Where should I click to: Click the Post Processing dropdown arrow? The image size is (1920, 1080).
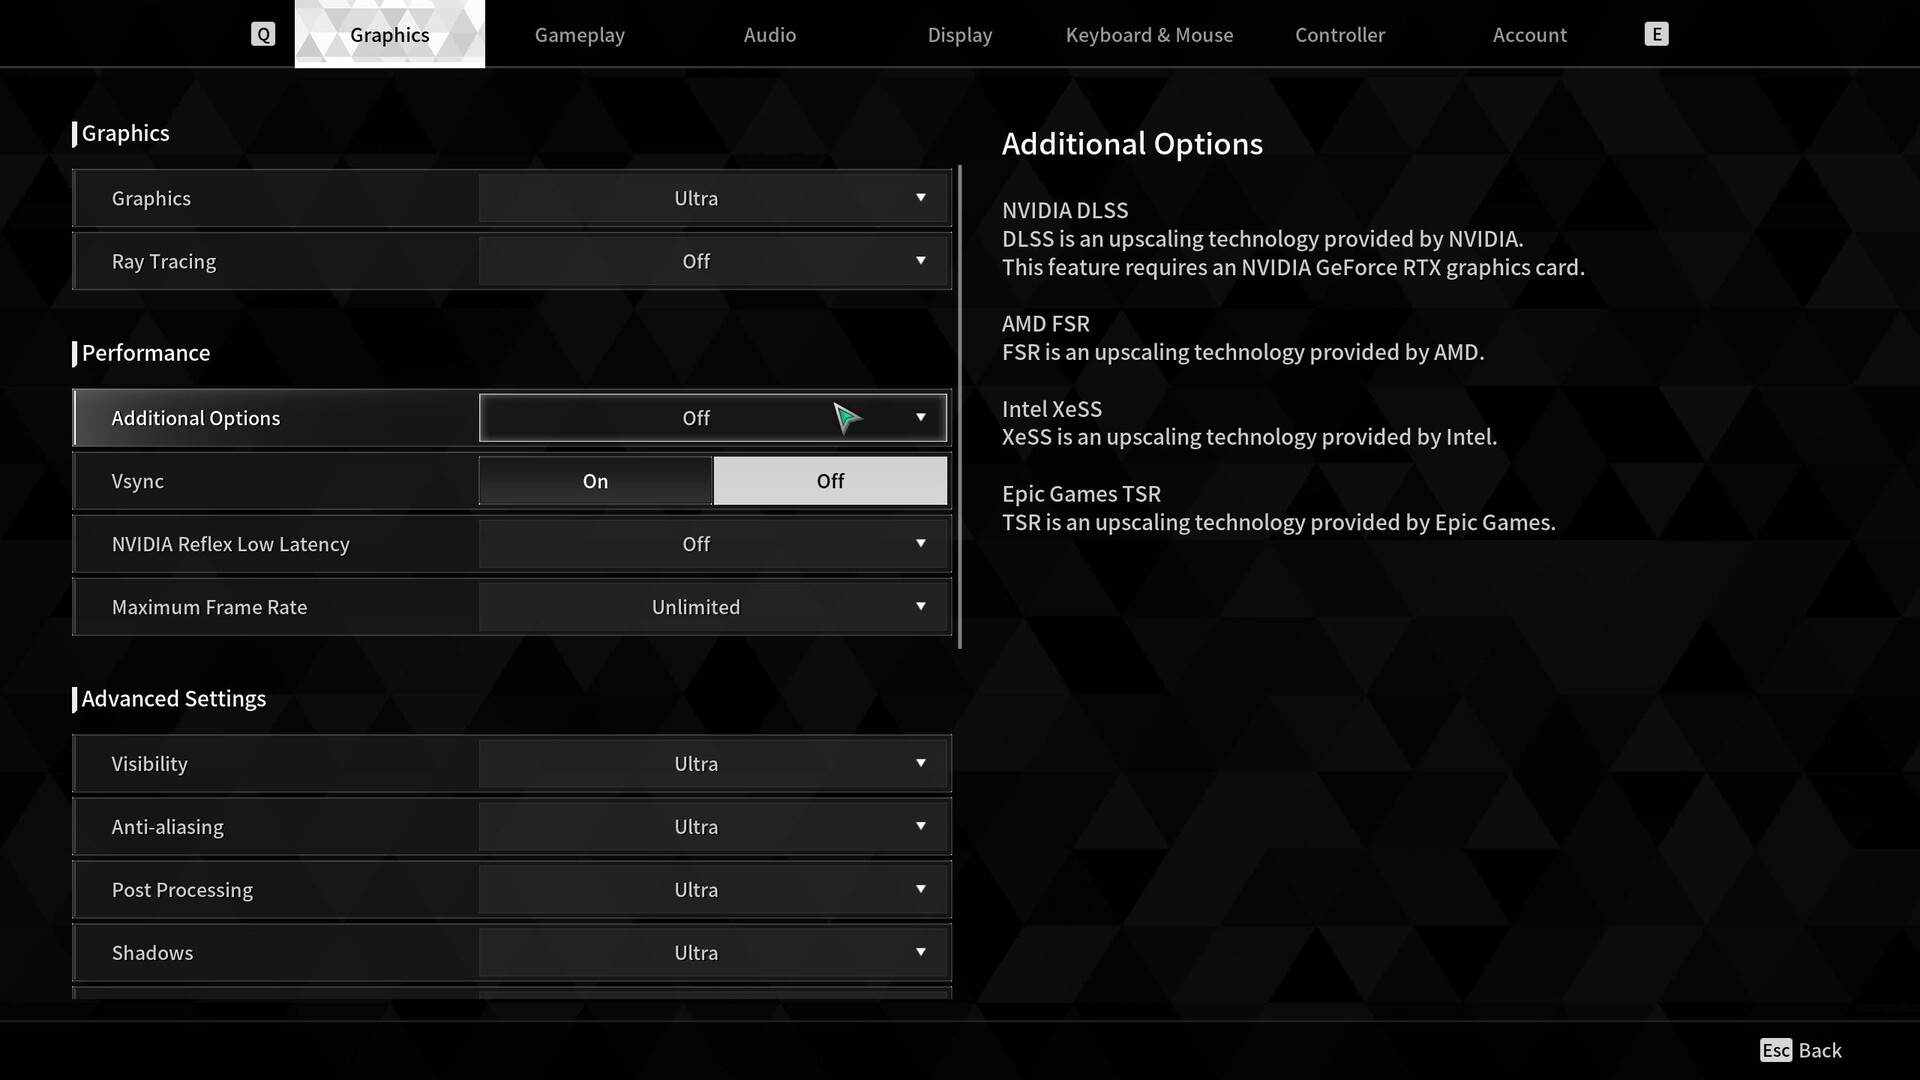(x=920, y=890)
